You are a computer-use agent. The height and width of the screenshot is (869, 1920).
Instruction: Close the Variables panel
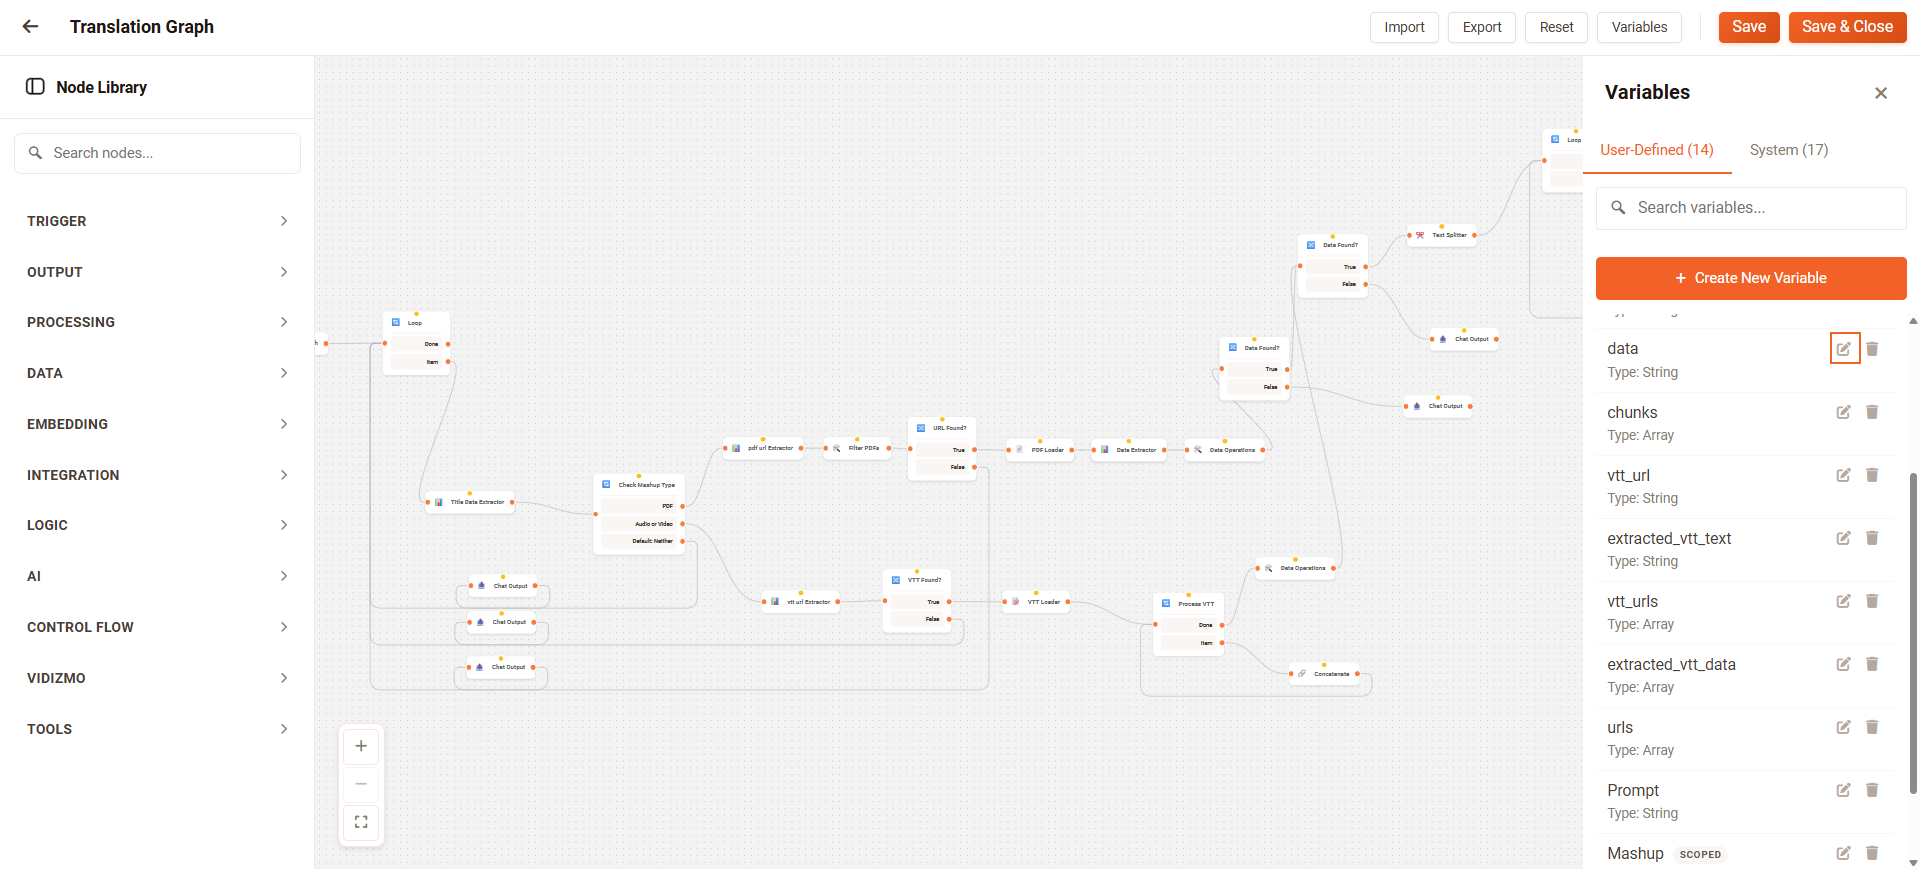pos(1880,93)
